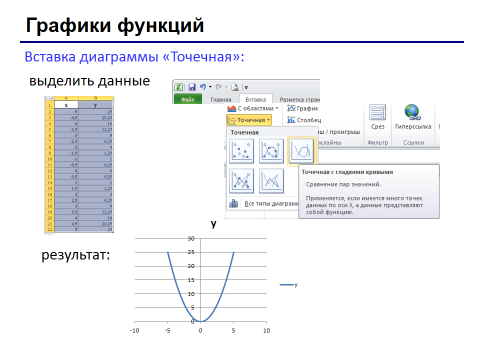480x360 pixels.
Task: Click the Print Preview icon
Action: pyautogui.click(x=235, y=87)
